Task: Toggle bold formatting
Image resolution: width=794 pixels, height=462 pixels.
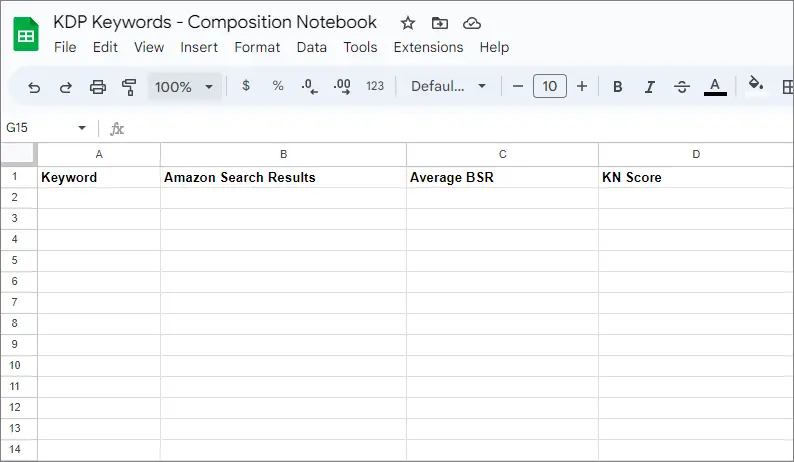Action: click(617, 87)
